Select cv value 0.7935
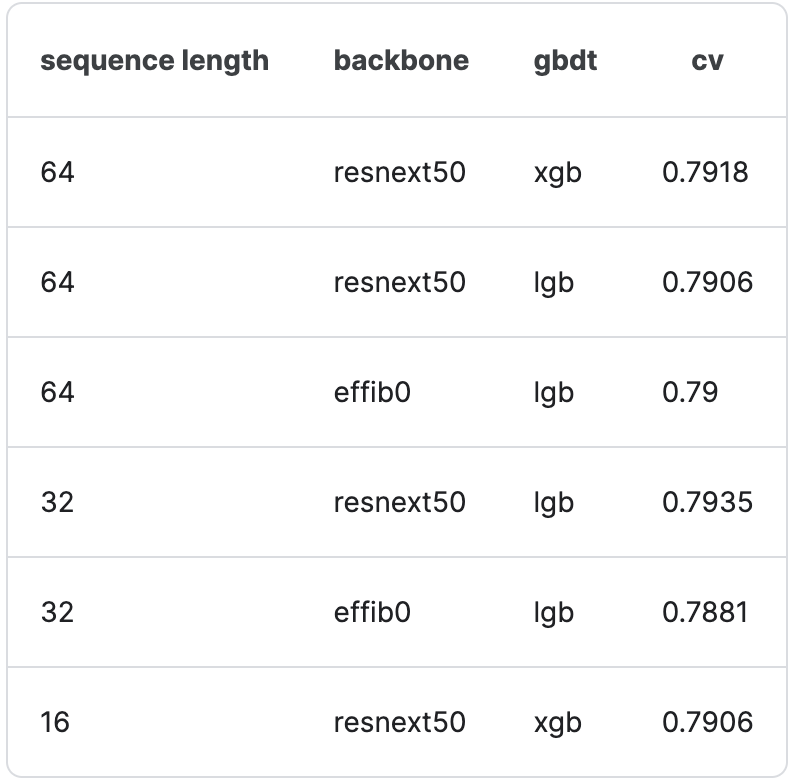The width and height of the screenshot is (804, 782). (x=707, y=502)
